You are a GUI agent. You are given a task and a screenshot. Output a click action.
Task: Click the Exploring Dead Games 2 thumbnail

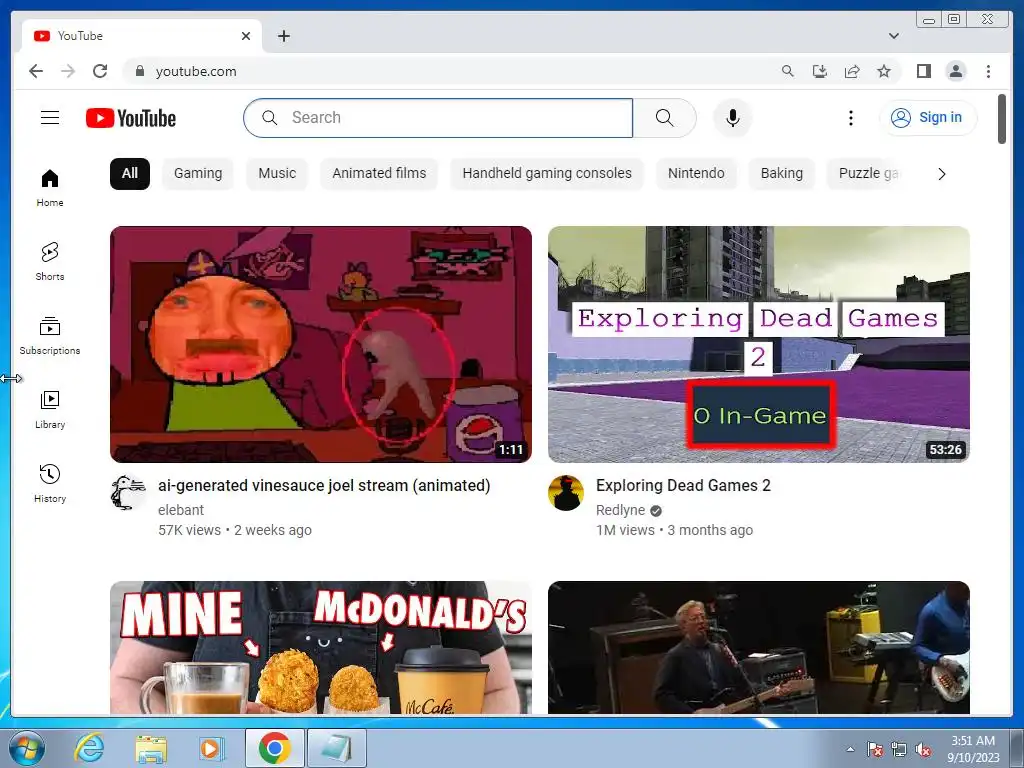coord(759,344)
